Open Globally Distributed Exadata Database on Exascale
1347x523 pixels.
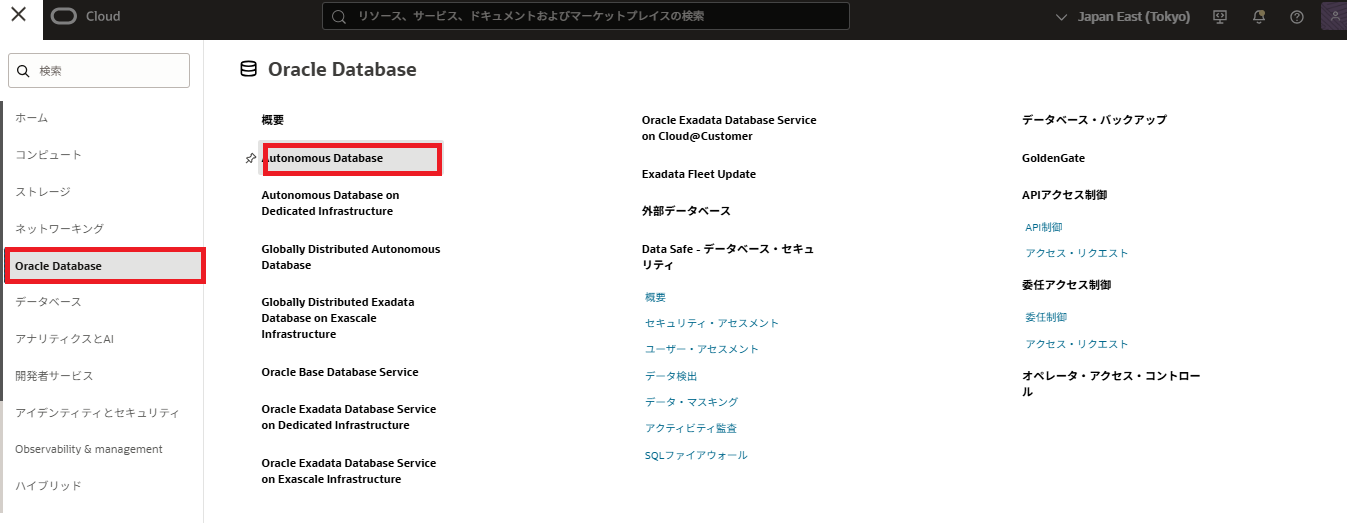338,318
